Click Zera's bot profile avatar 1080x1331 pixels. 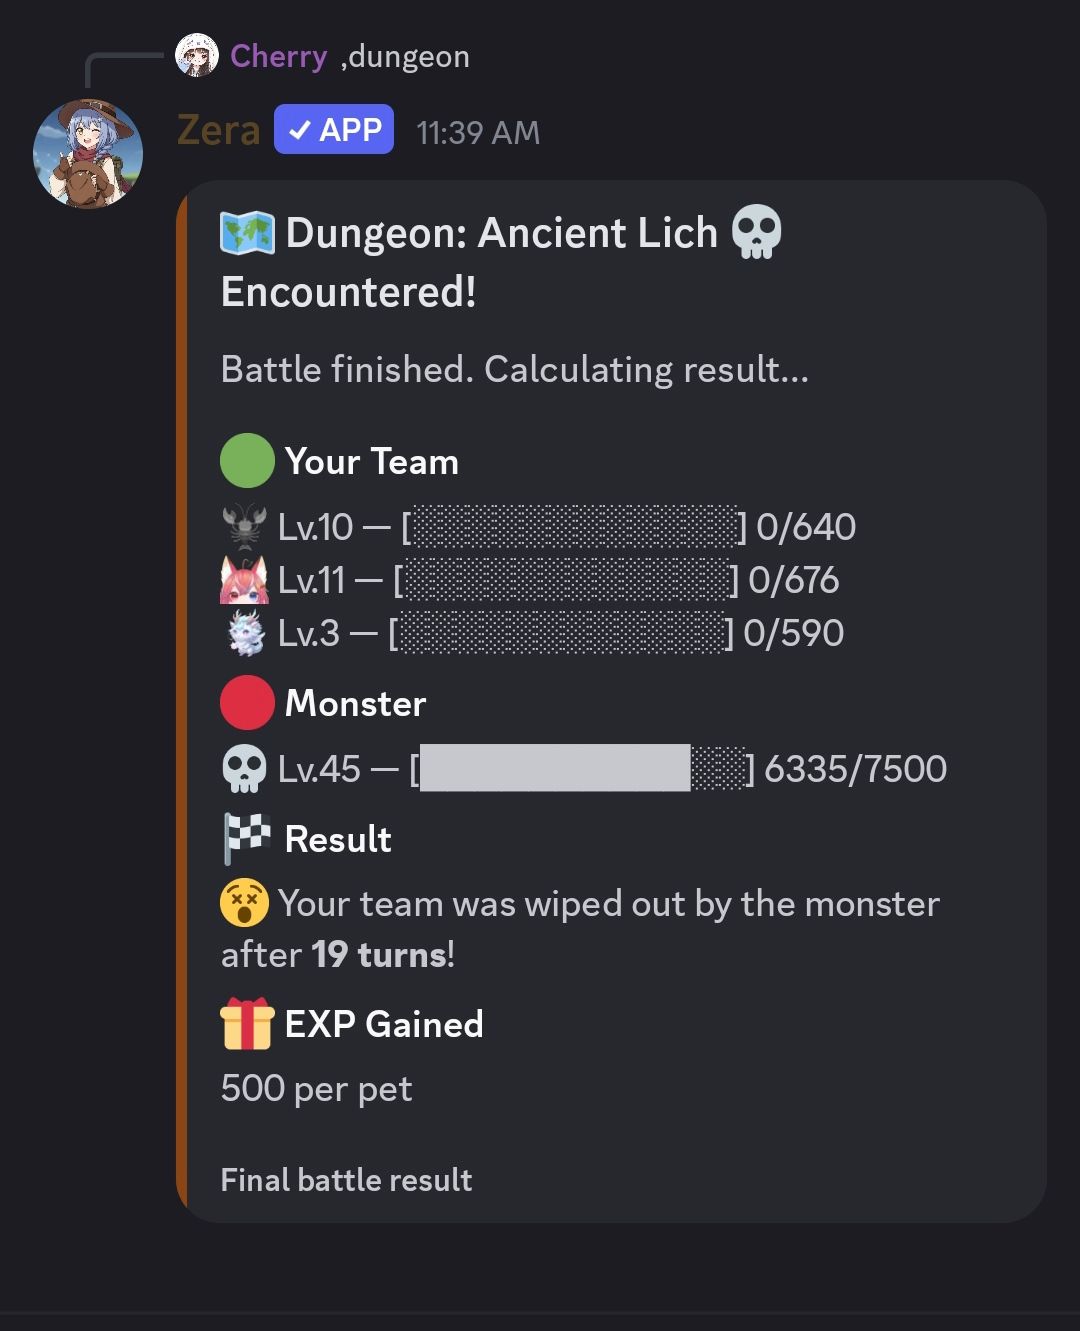tap(88, 153)
